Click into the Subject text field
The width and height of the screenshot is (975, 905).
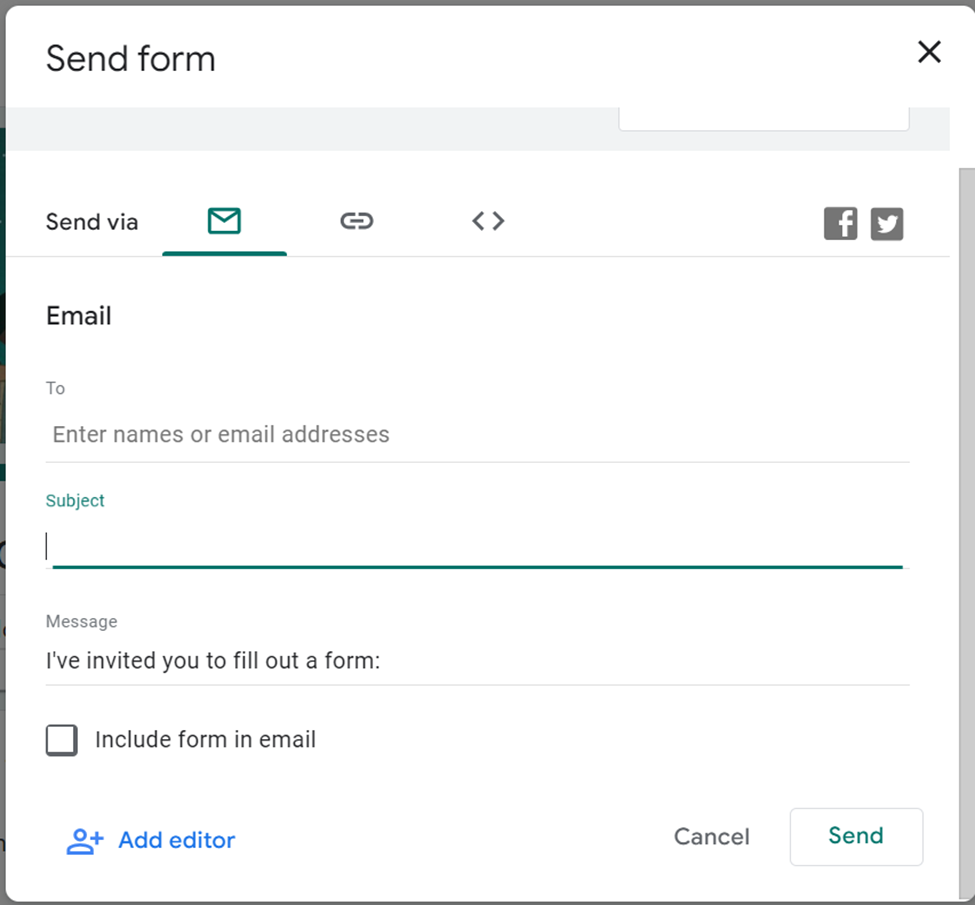point(476,546)
